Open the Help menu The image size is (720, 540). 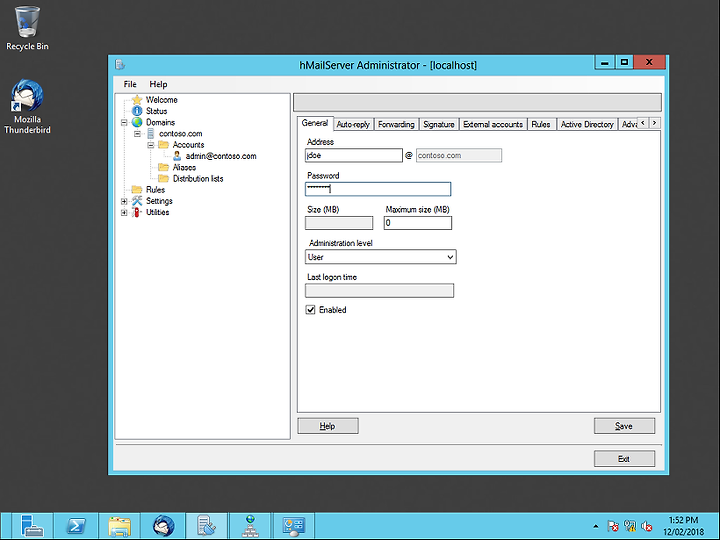pos(158,84)
